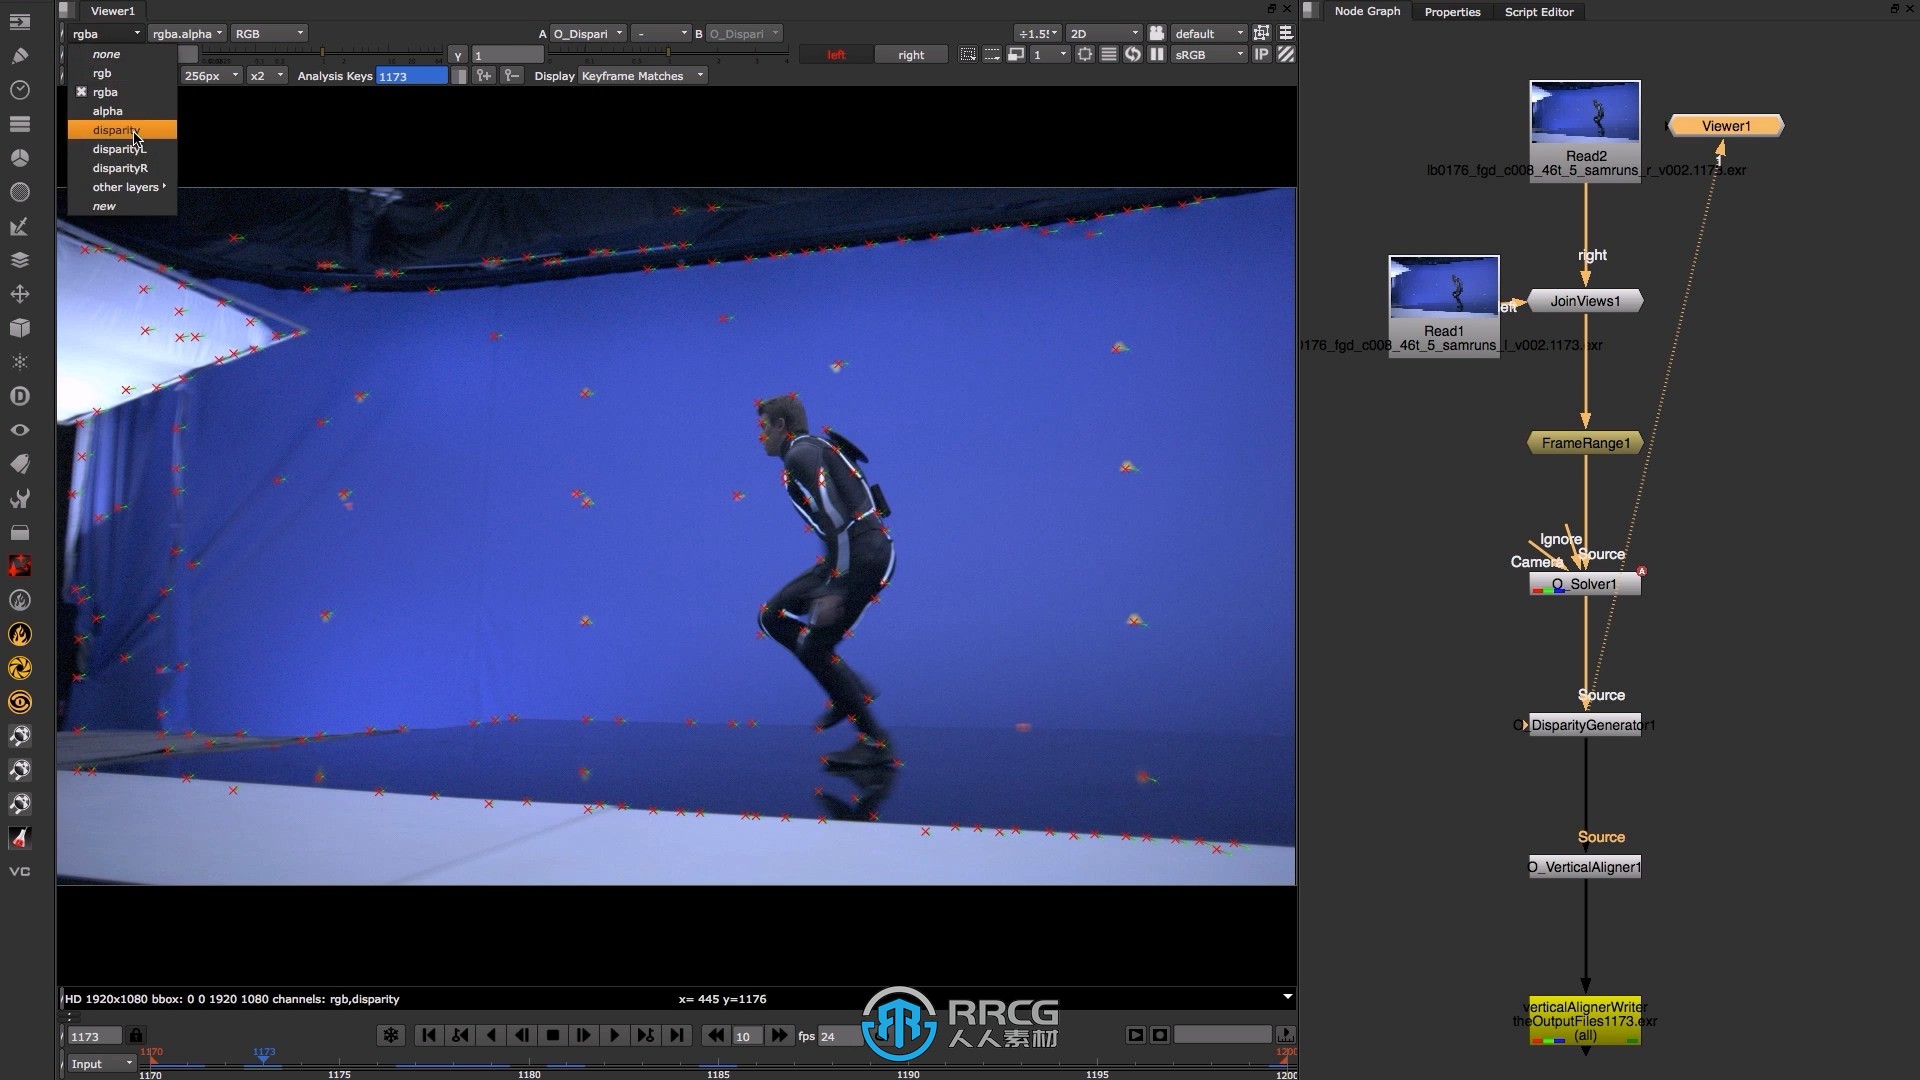Switch to the Properties tab
The height and width of the screenshot is (1080, 1920).
click(1452, 11)
